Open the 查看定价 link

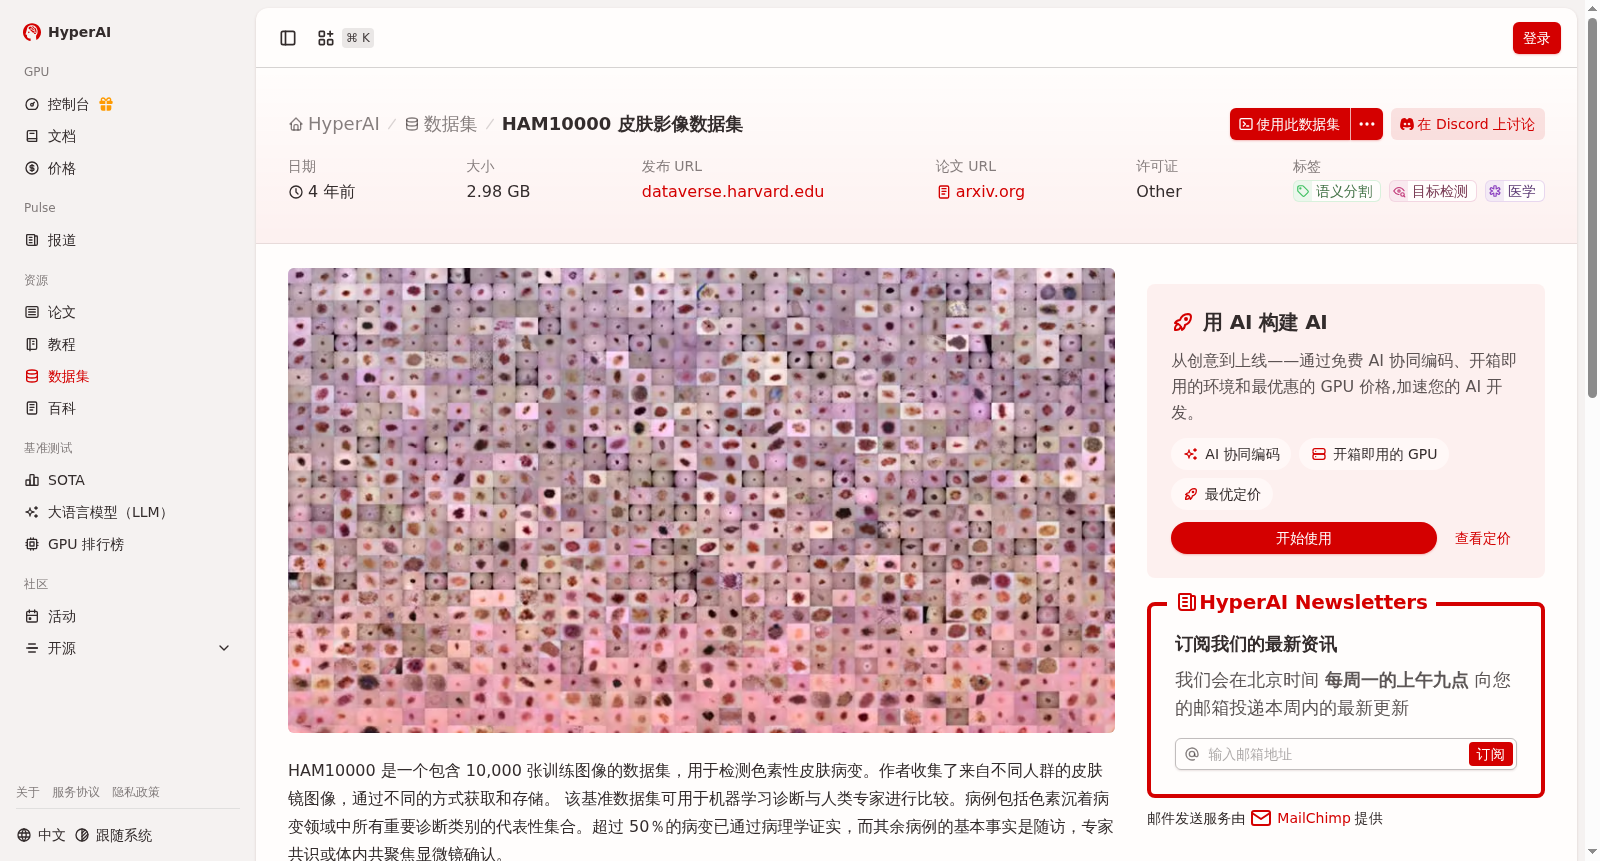coord(1482,538)
